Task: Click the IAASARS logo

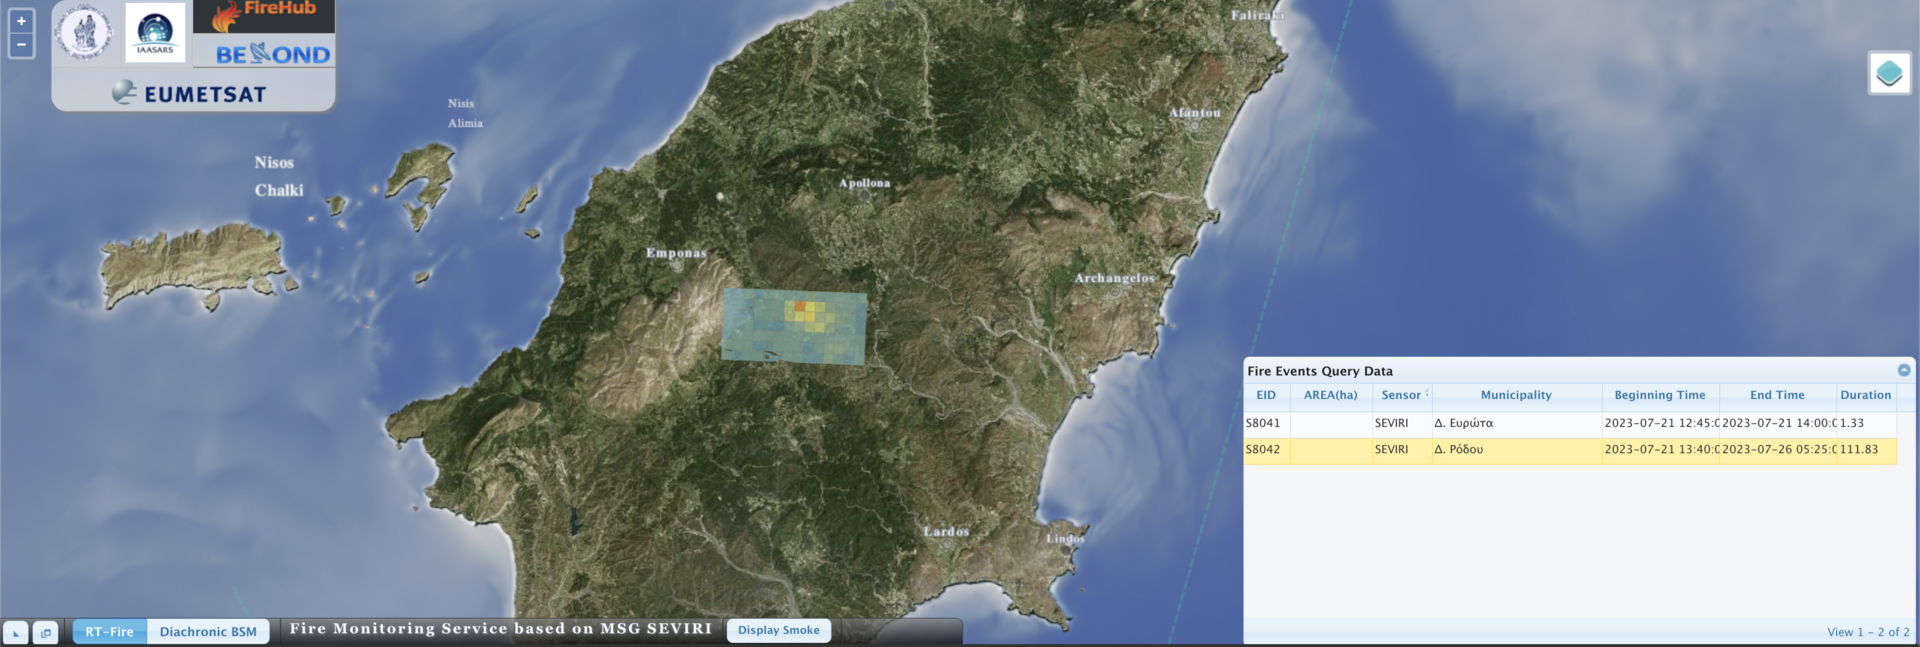Action: [155, 32]
